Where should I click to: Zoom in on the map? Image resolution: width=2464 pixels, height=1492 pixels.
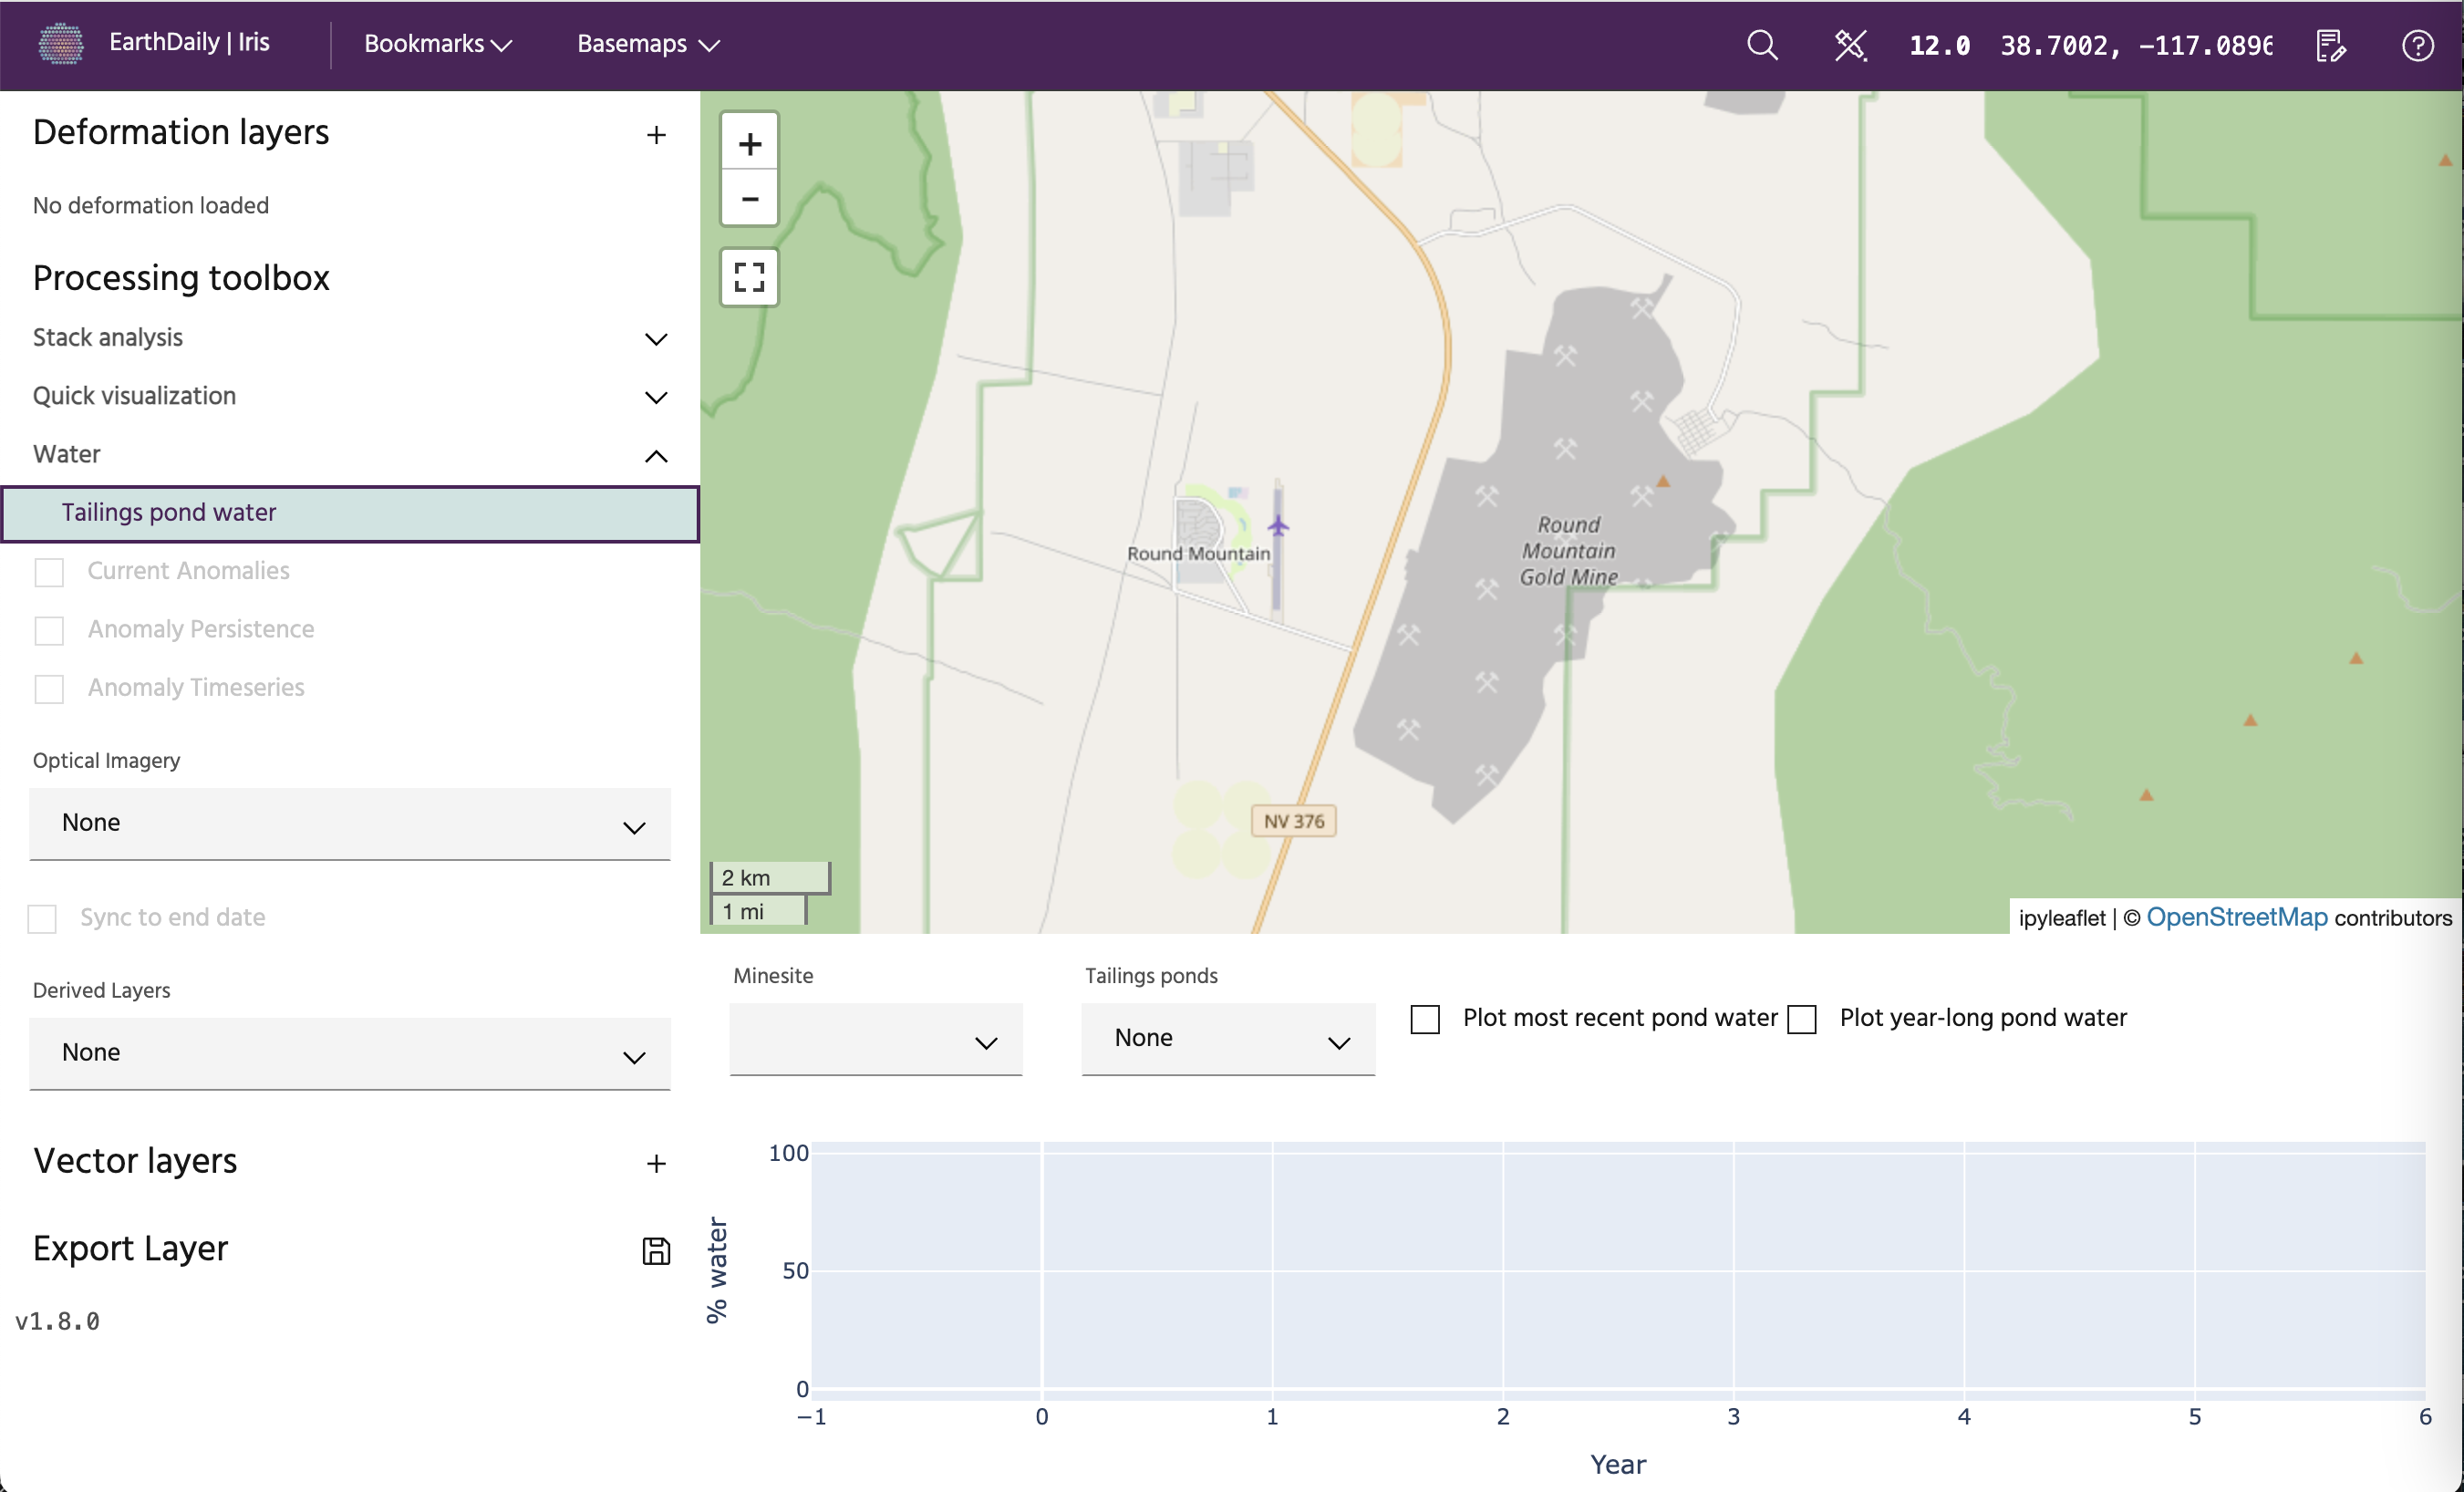point(749,144)
